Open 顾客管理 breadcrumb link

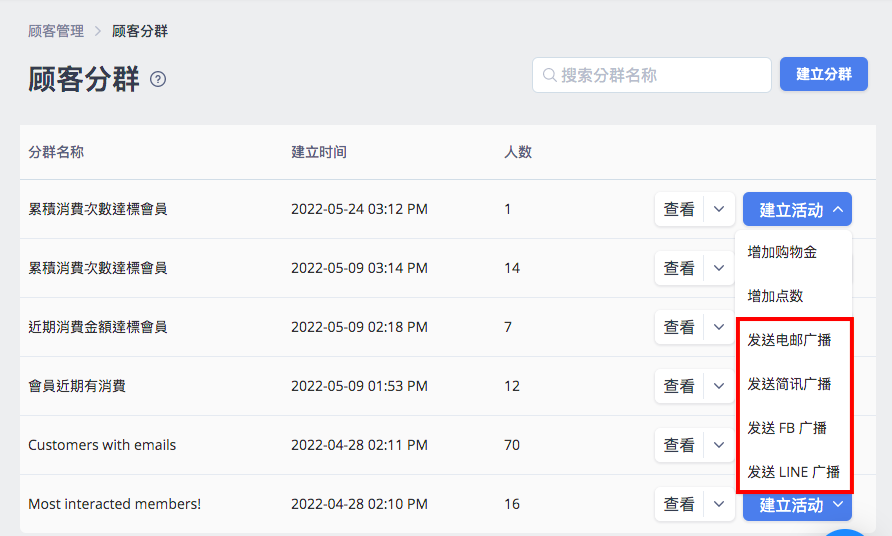coord(56,31)
